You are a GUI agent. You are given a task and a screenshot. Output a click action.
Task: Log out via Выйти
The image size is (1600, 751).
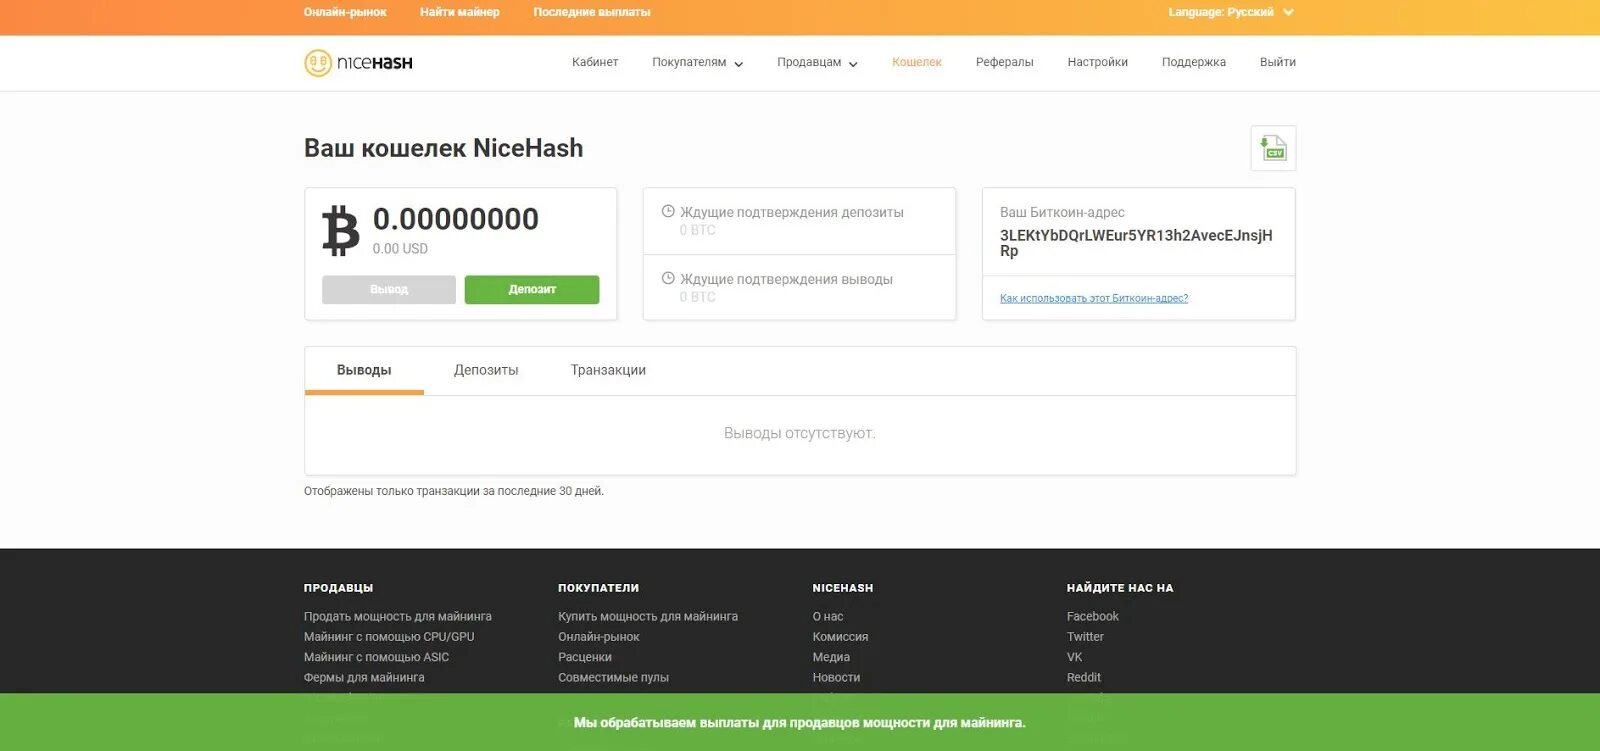click(1278, 62)
